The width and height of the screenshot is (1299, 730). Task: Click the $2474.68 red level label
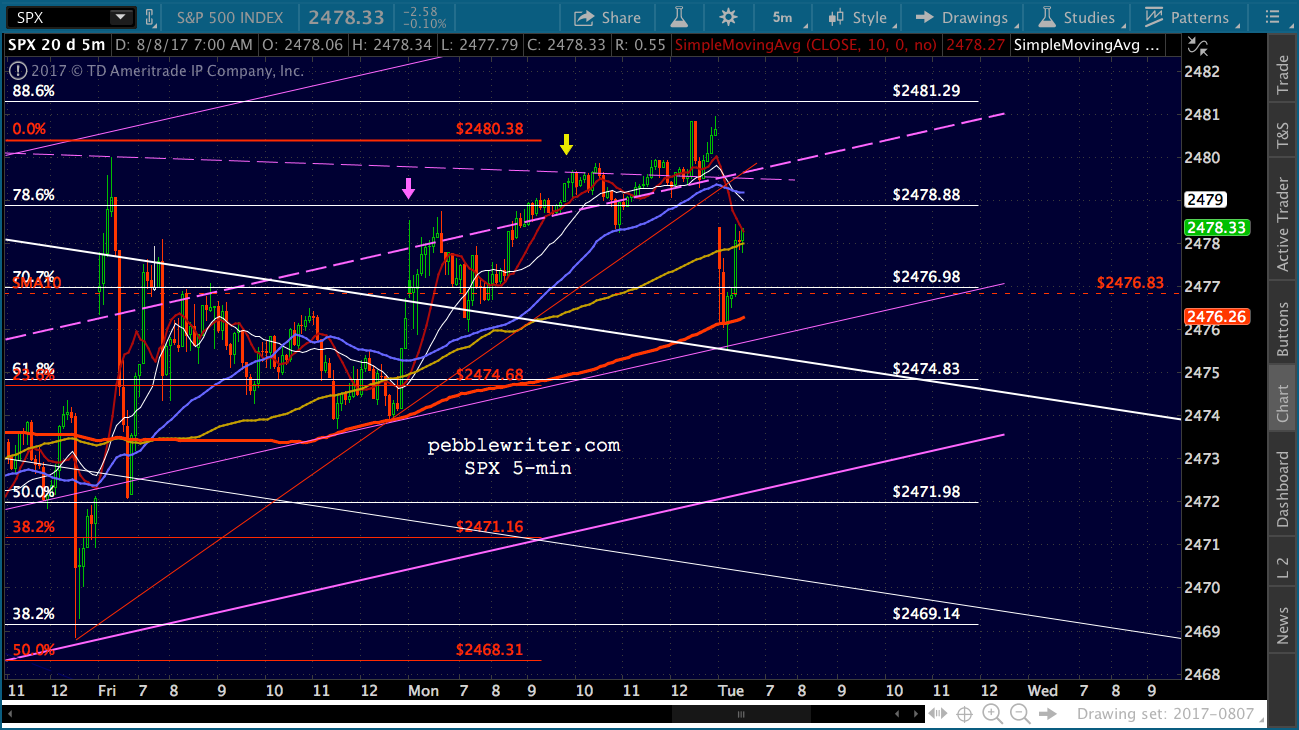click(489, 374)
